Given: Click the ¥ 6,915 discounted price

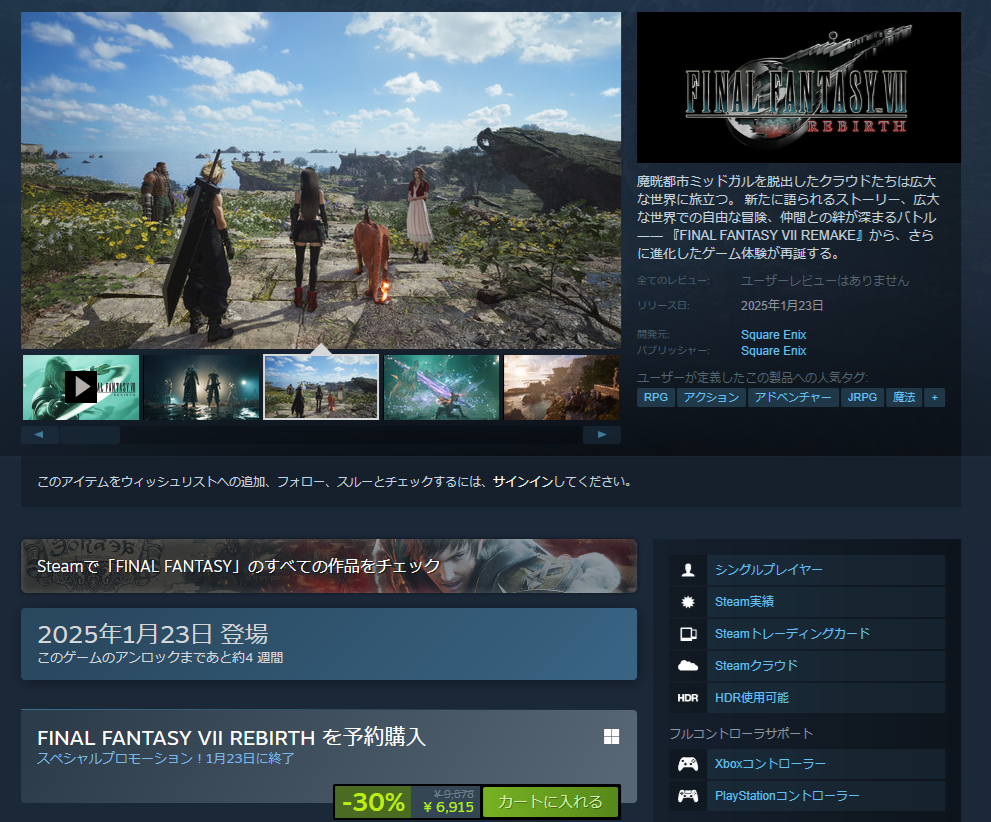Looking at the screenshot, I should 448,807.
